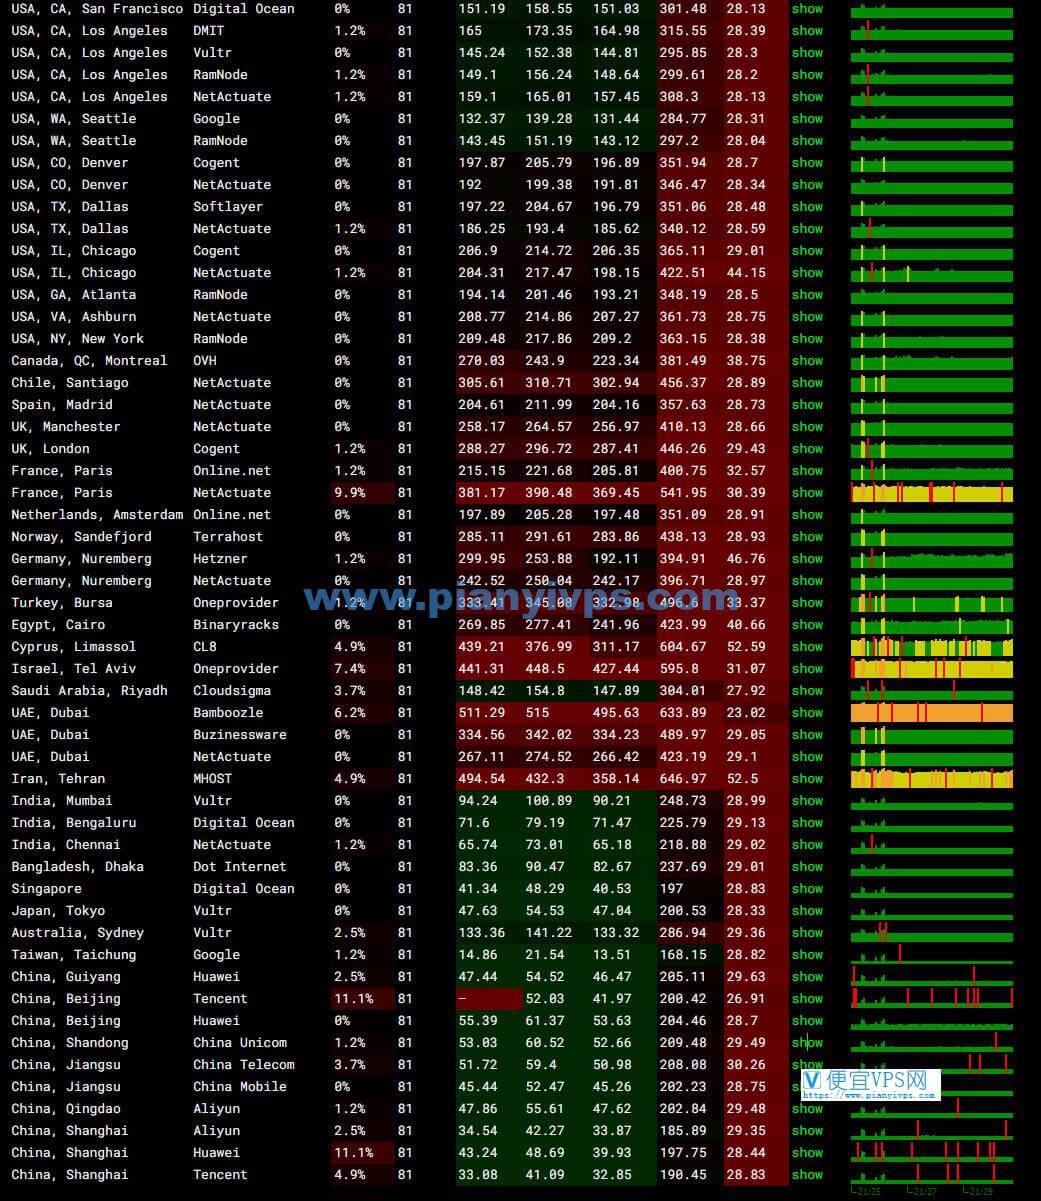Image resolution: width=1041 pixels, height=1201 pixels.
Task: Select the "China, Shandong" location cell
Action: coord(70,1043)
